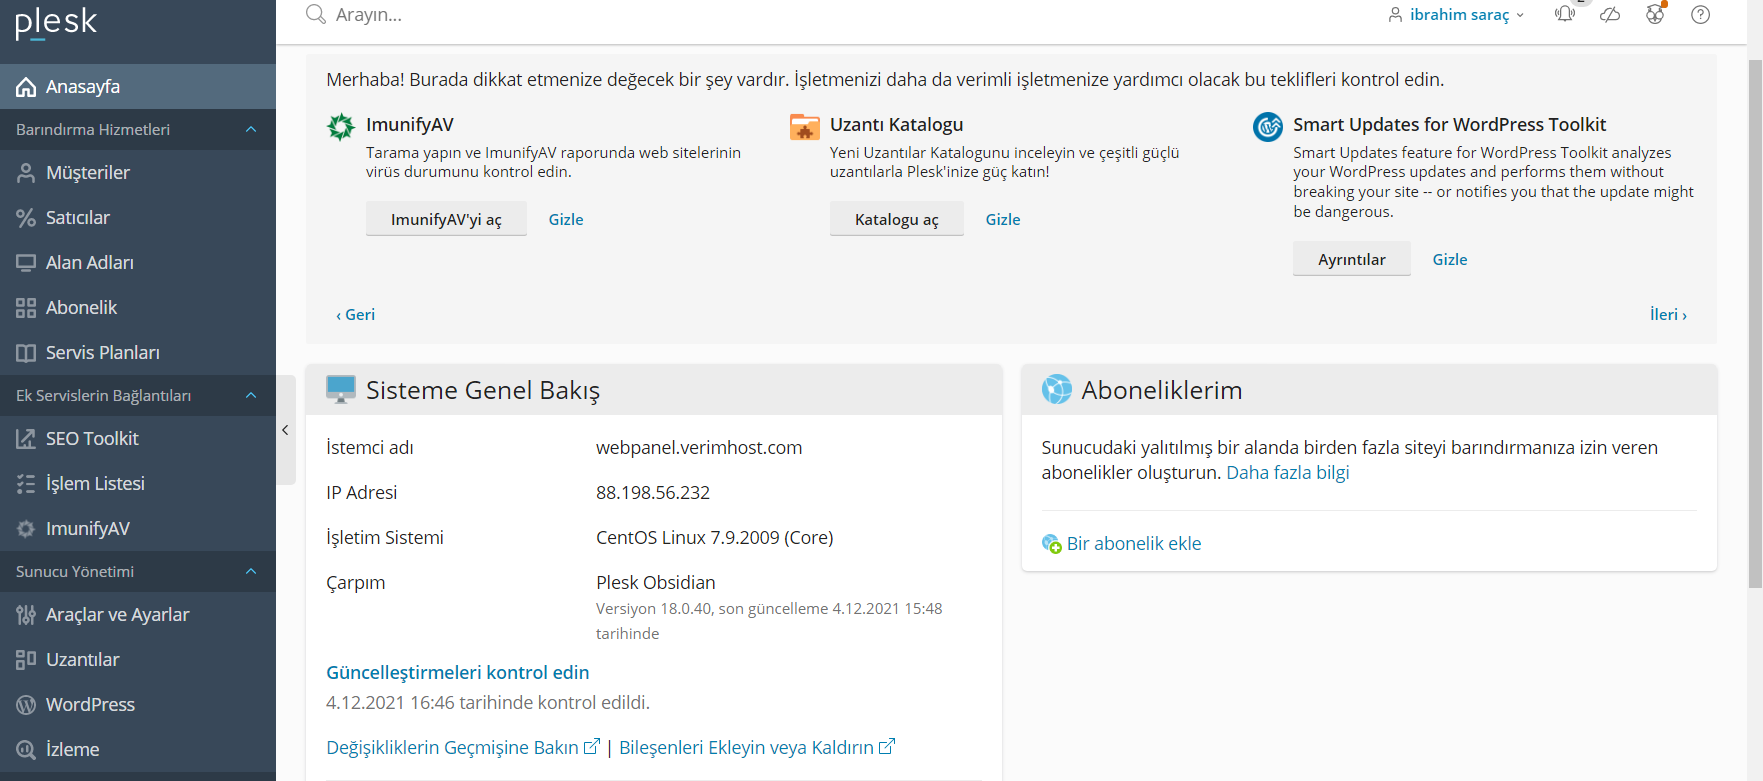
Task: Click the user icon beside ibrahim saraç
Action: coord(1395,15)
